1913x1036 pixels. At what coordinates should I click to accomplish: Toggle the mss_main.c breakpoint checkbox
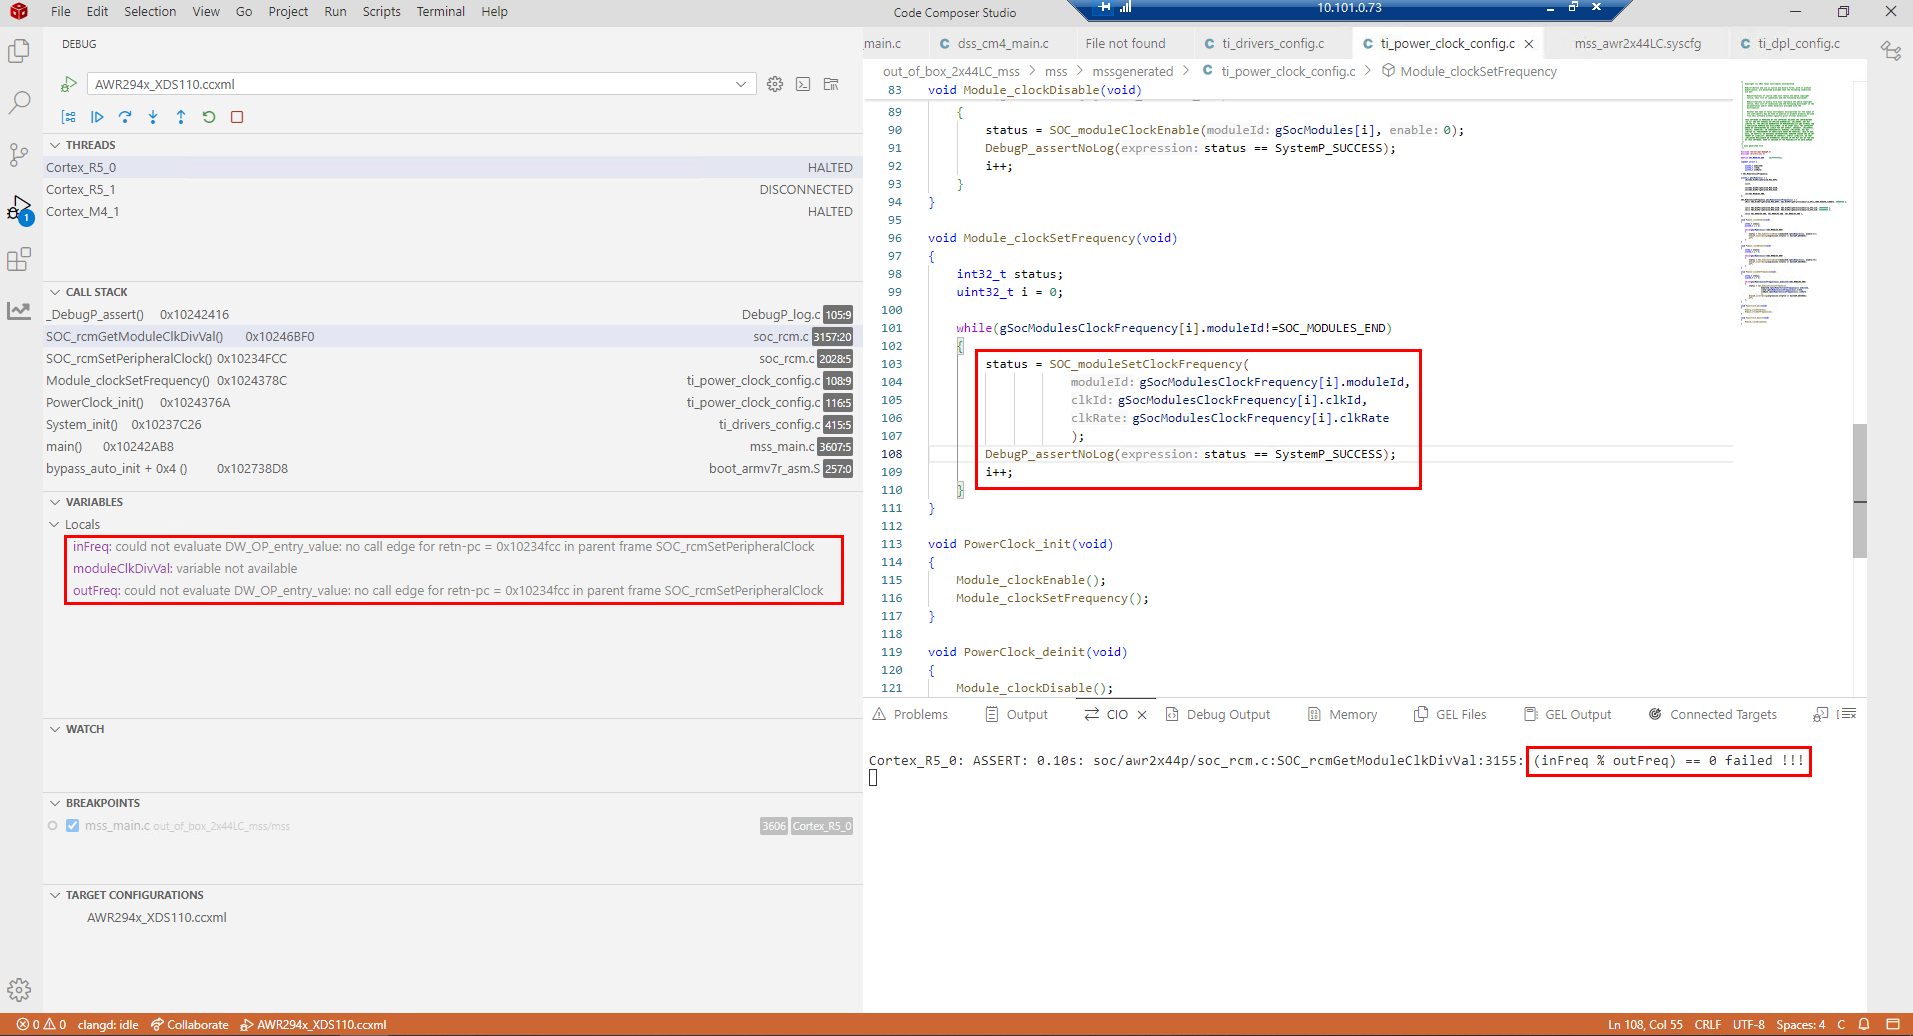tap(72, 826)
